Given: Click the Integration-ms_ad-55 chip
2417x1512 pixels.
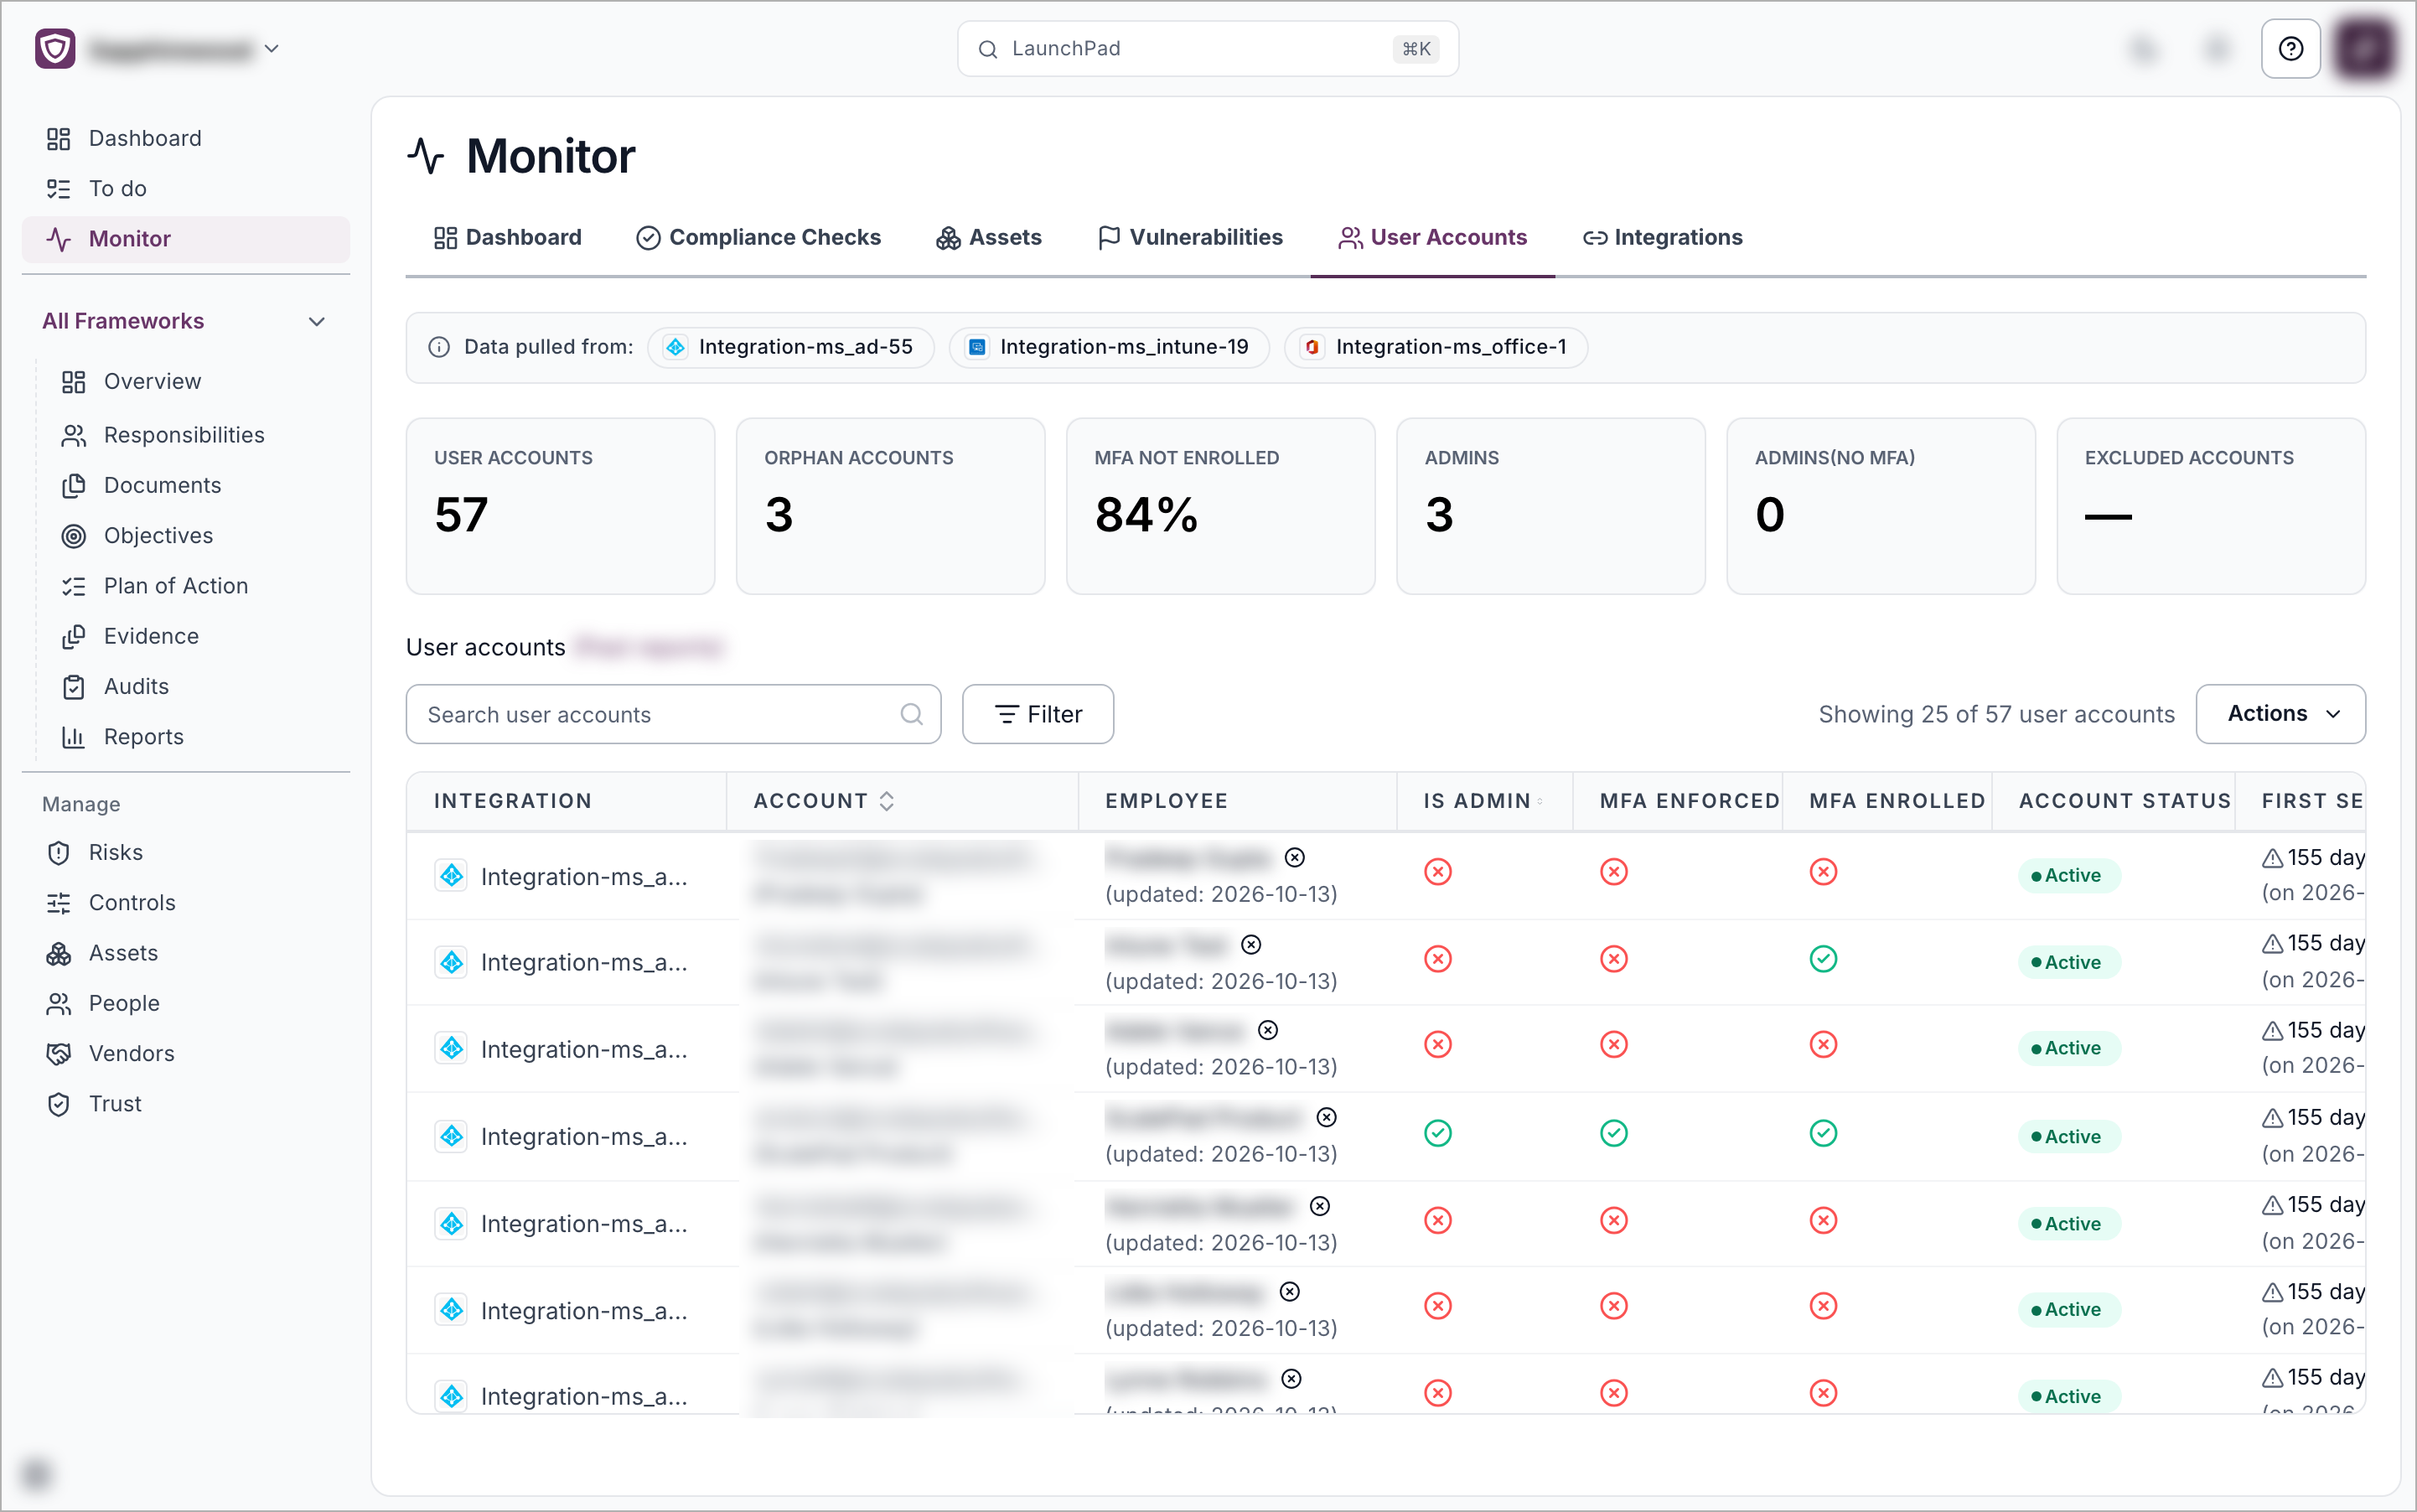Looking at the screenshot, I should pos(791,347).
